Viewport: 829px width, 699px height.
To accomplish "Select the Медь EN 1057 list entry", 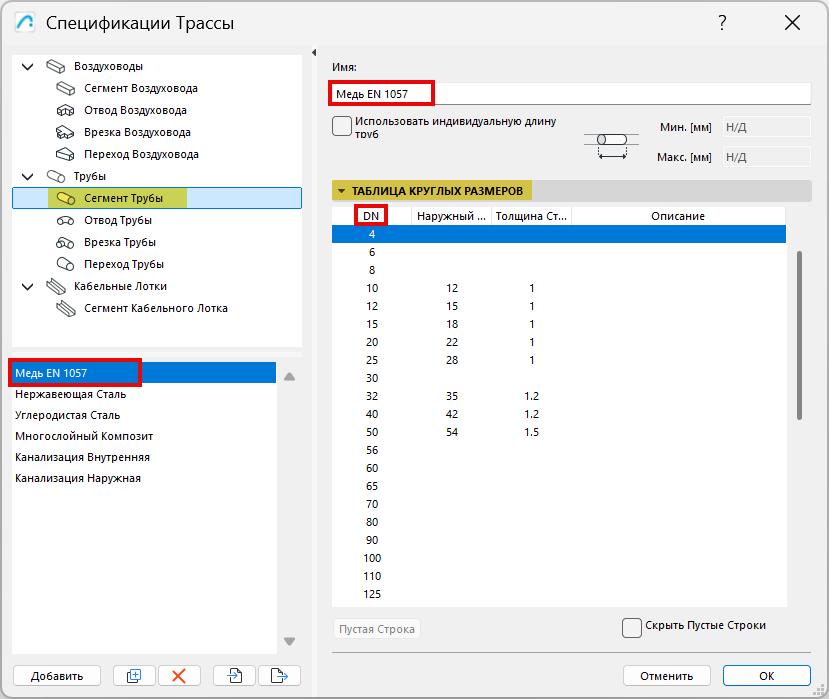I will pos(143,373).
